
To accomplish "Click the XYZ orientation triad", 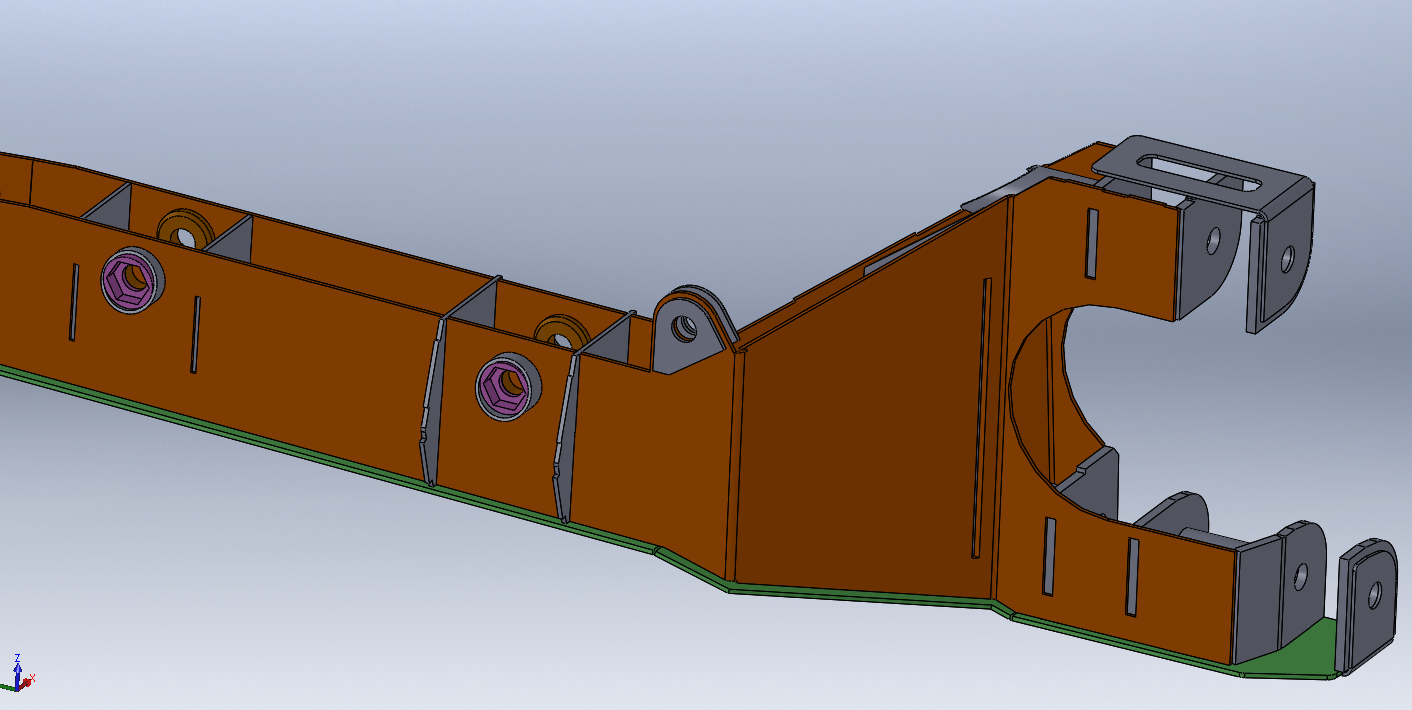I will click(x=18, y=673).
